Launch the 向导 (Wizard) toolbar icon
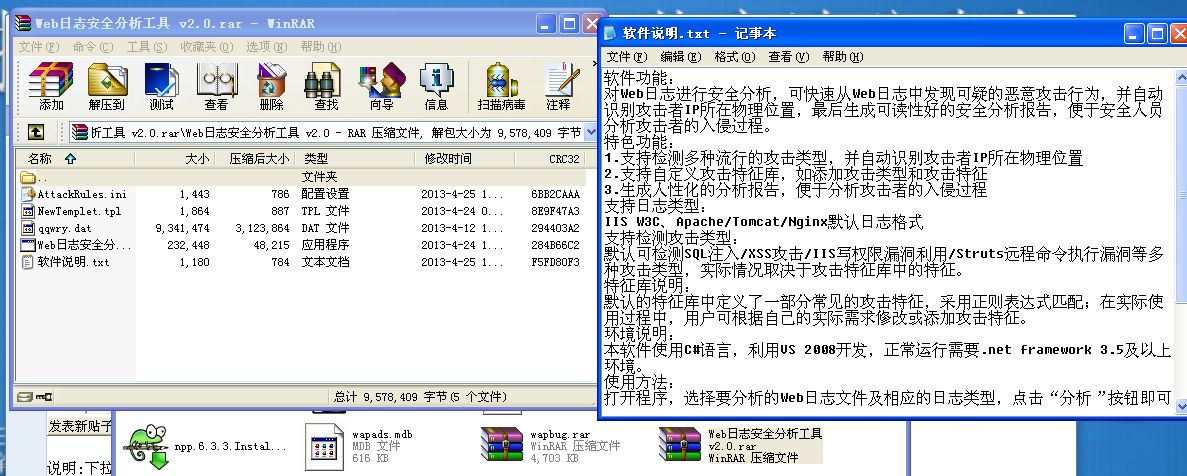The height and width of the screenshot is (476, 1187). (x=381, y=86)
